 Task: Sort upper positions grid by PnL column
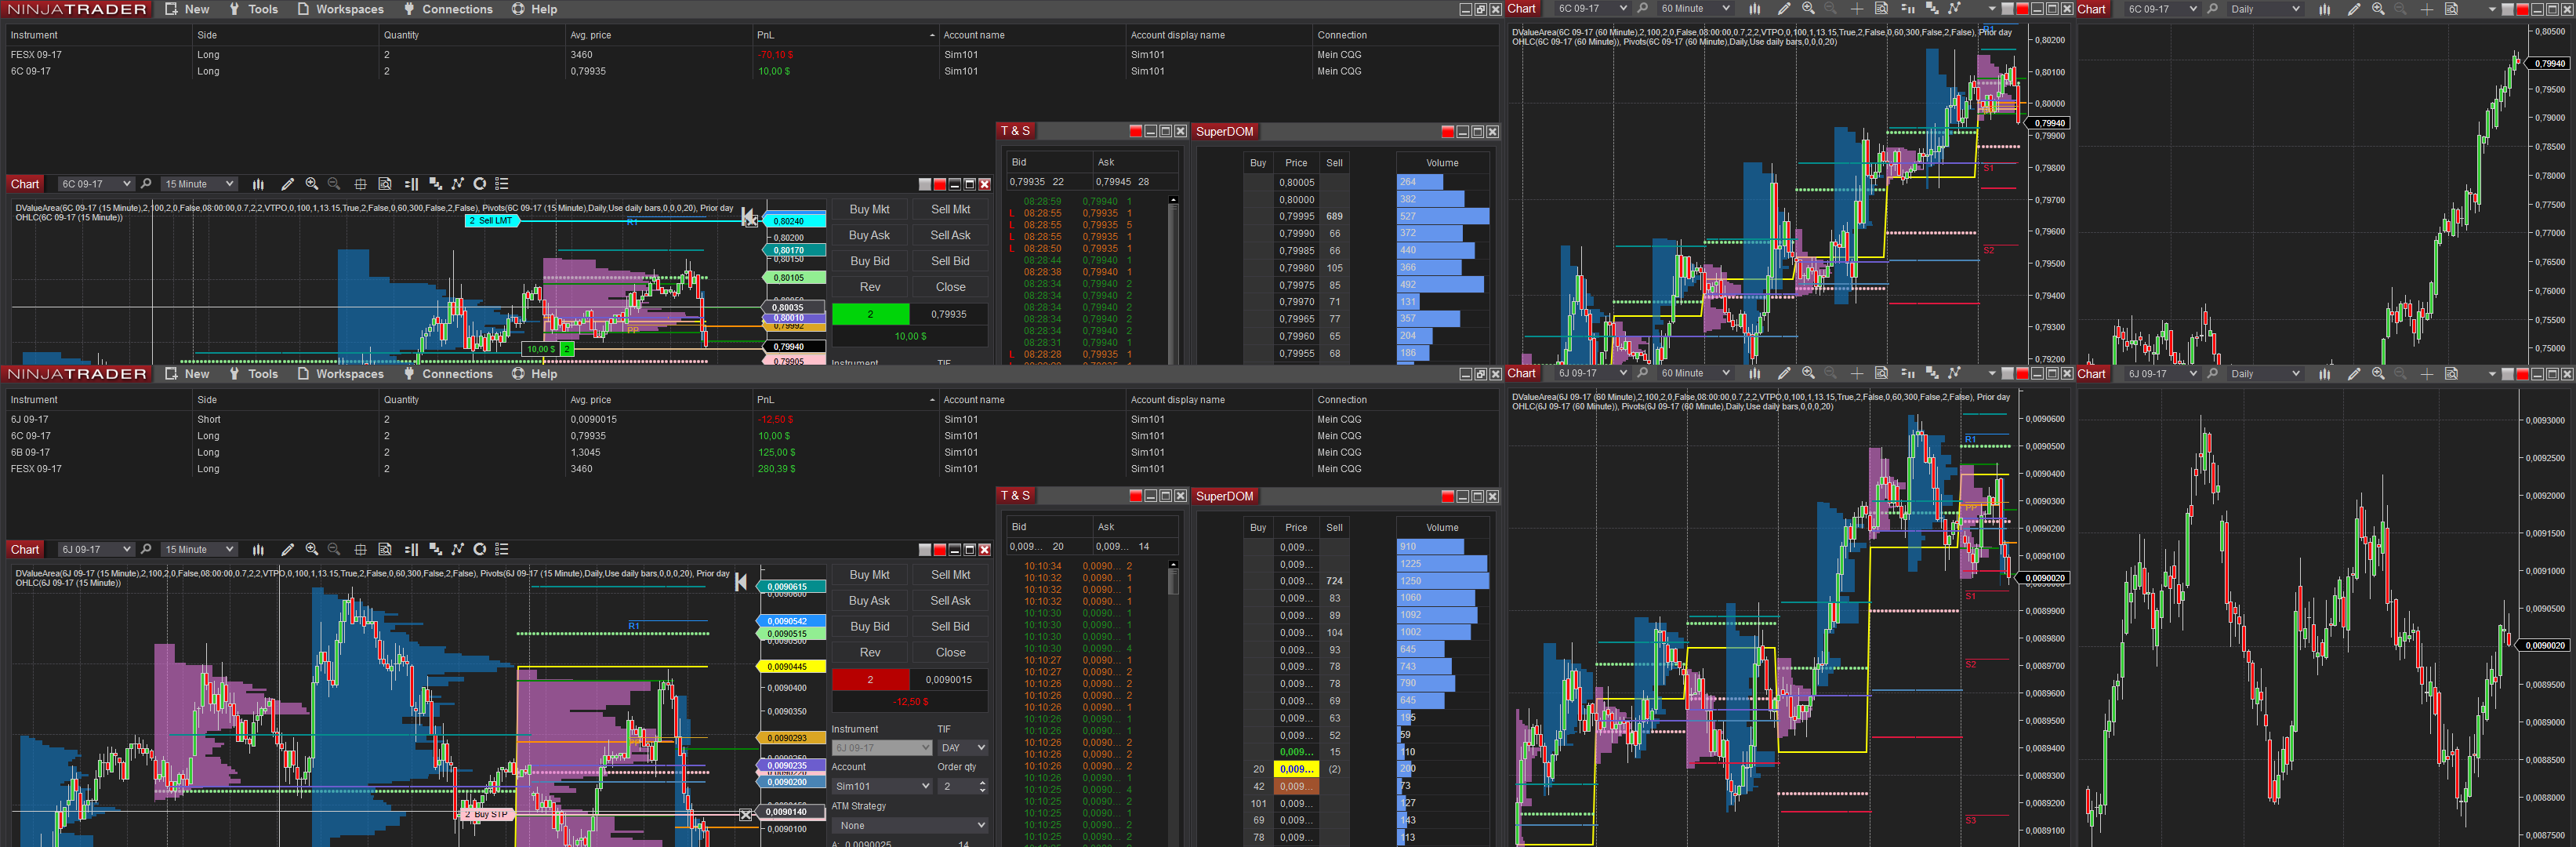(845, 36)
